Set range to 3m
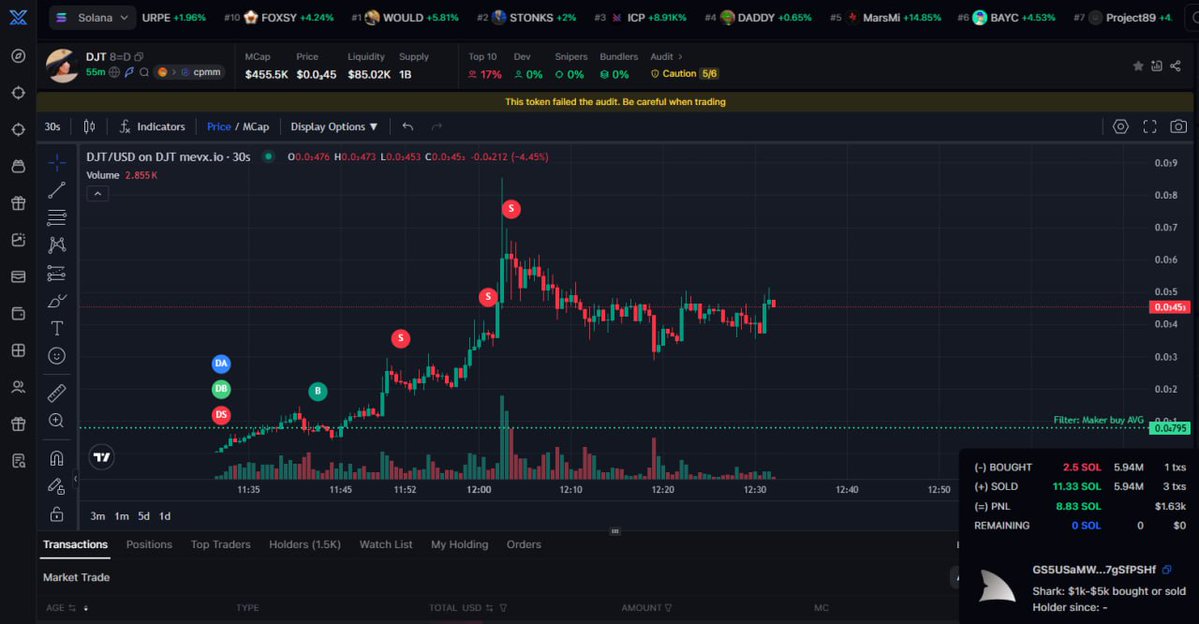Screen dimensions: 1199x624 tap(98, 516)
